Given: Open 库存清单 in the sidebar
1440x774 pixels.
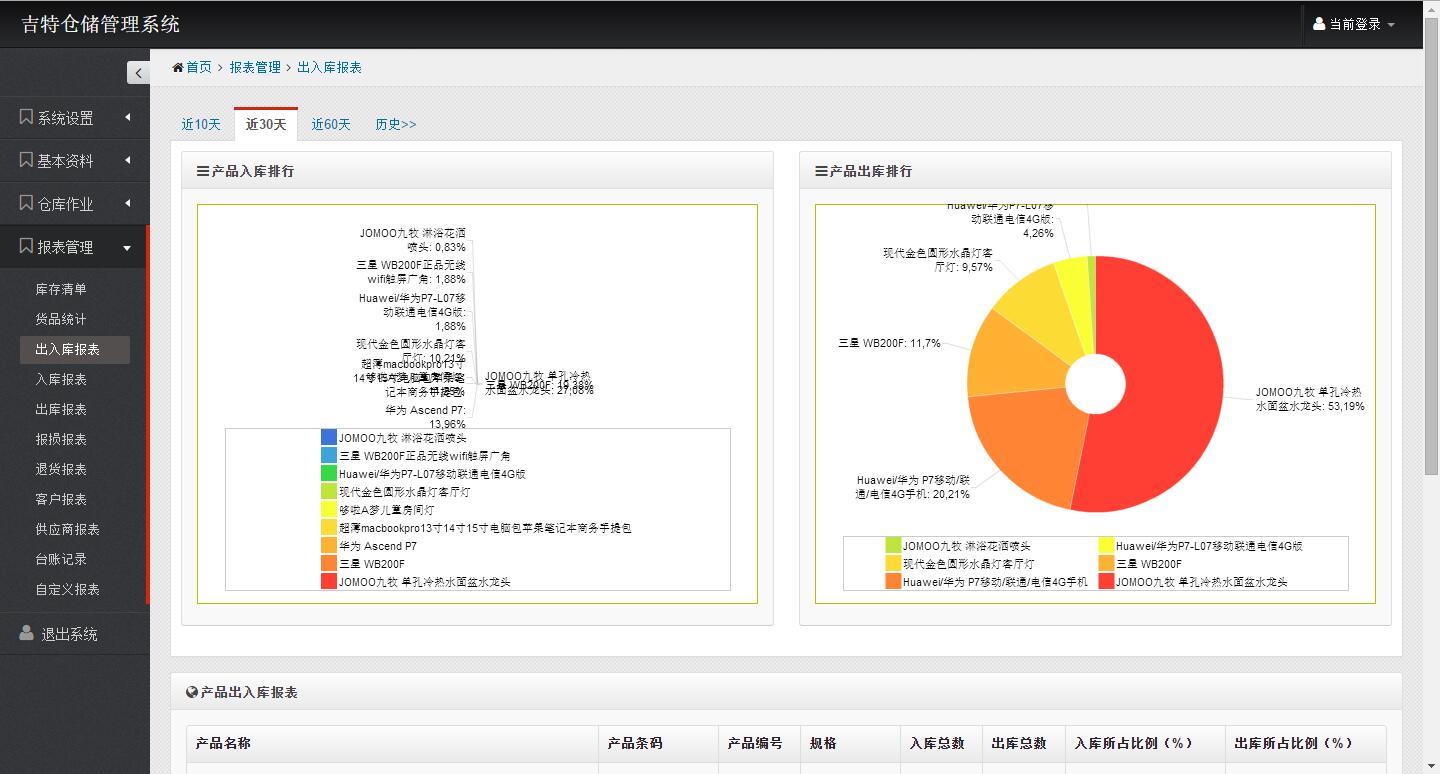Looking at the screenshot, I should click(x=61, y=289).
